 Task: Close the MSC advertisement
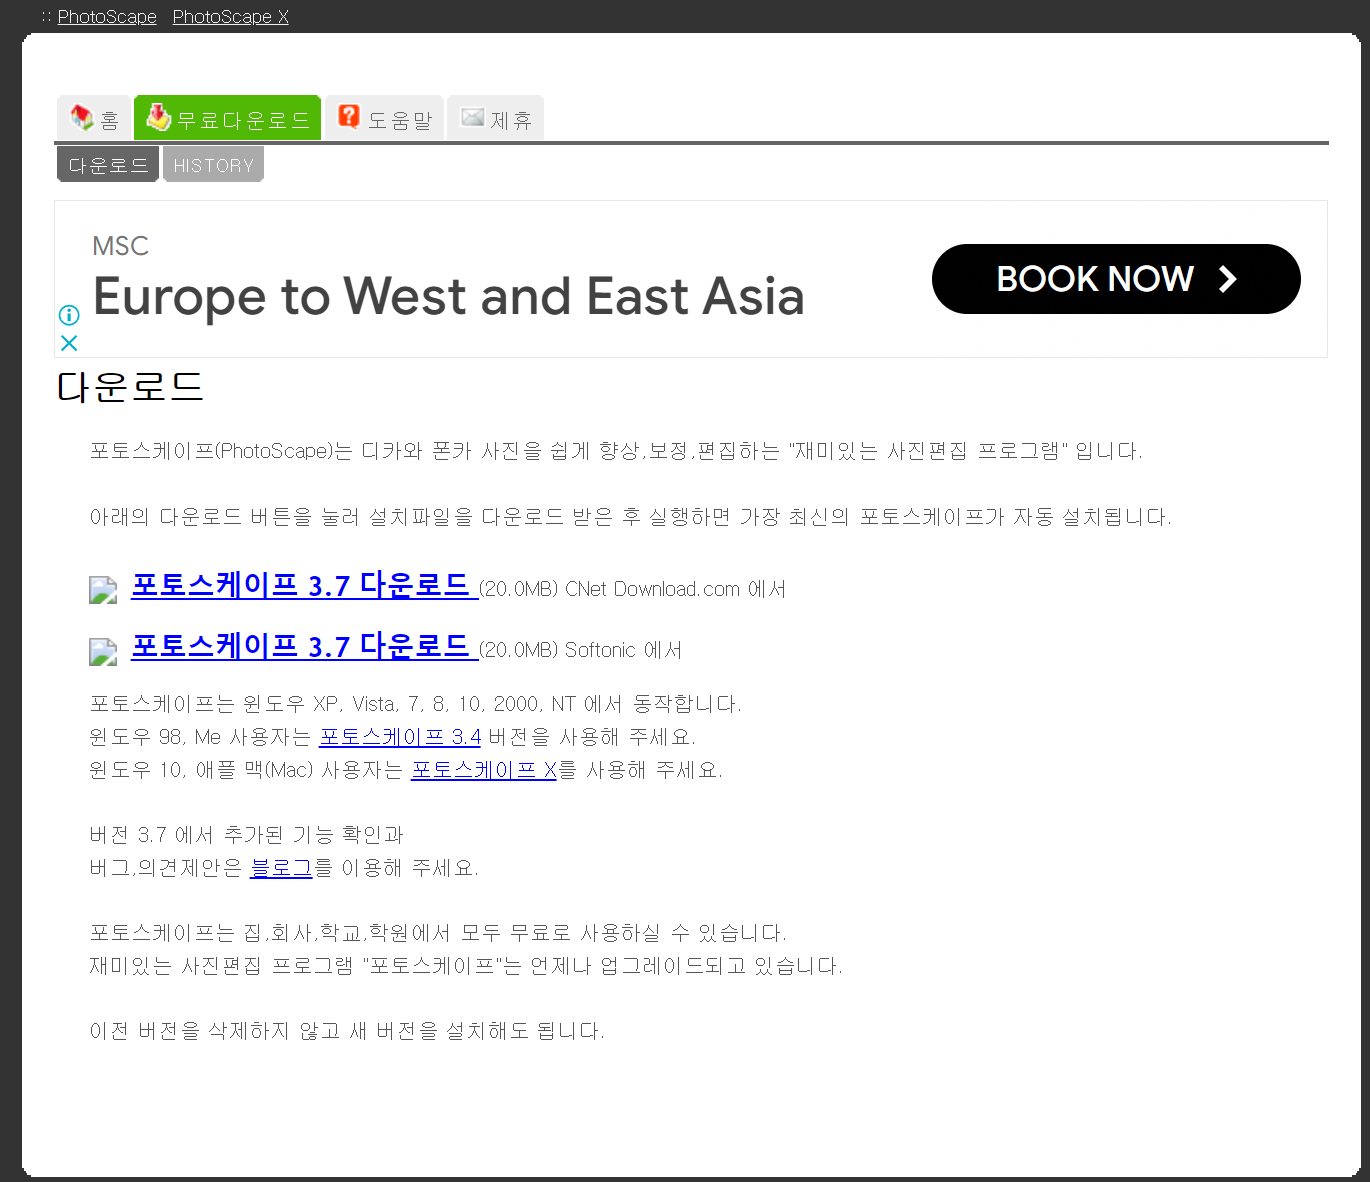69,343
